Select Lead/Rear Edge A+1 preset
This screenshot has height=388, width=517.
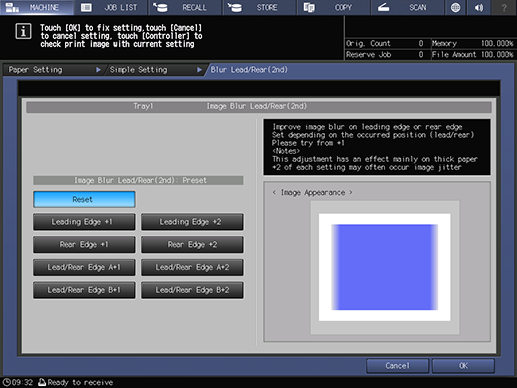84,267
